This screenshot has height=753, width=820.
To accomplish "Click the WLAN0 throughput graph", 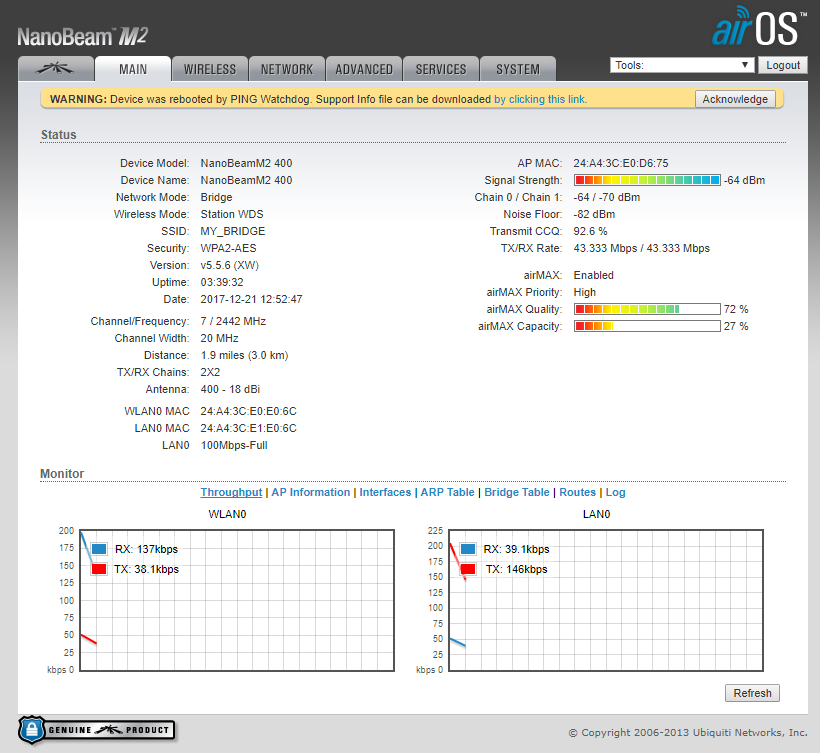I will (x=237, y=600).
